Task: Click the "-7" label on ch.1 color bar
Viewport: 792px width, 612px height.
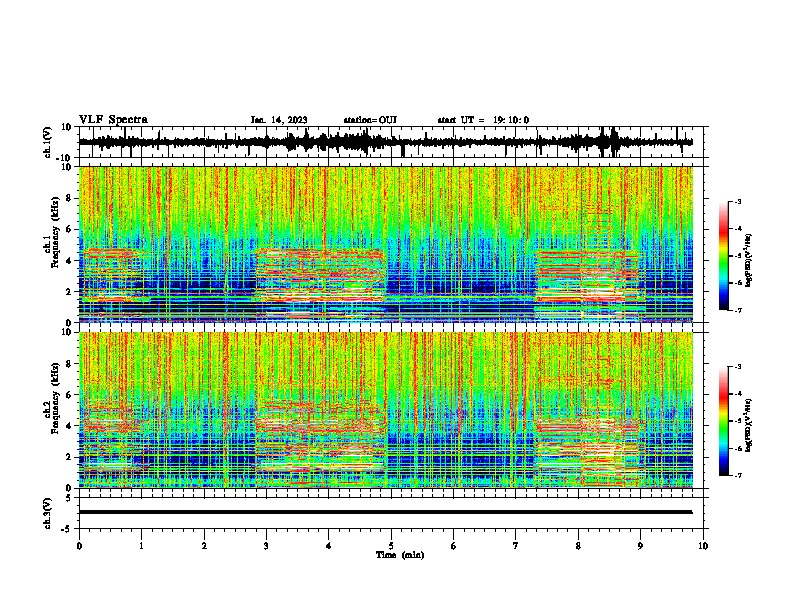Action: [x=738, y=310]
